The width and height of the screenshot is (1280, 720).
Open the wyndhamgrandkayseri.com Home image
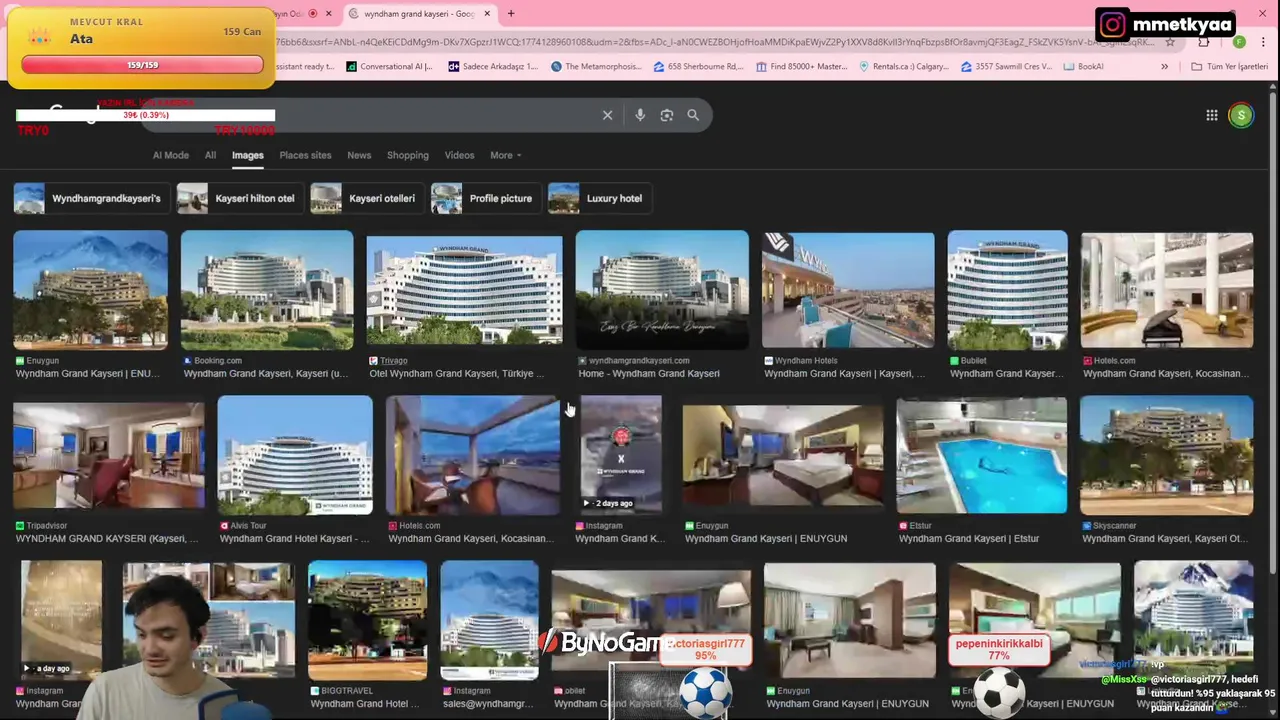(x=662, y=290)
